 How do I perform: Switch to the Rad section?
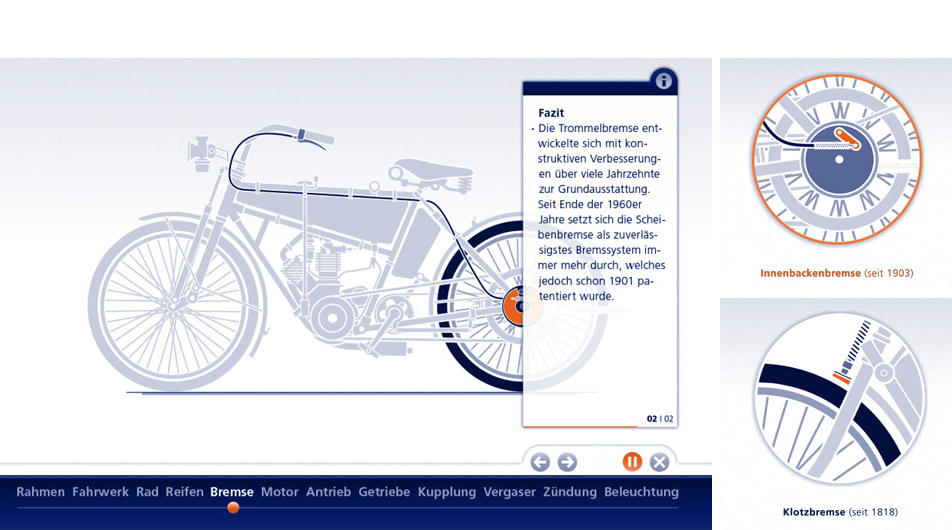click(147, 492)
